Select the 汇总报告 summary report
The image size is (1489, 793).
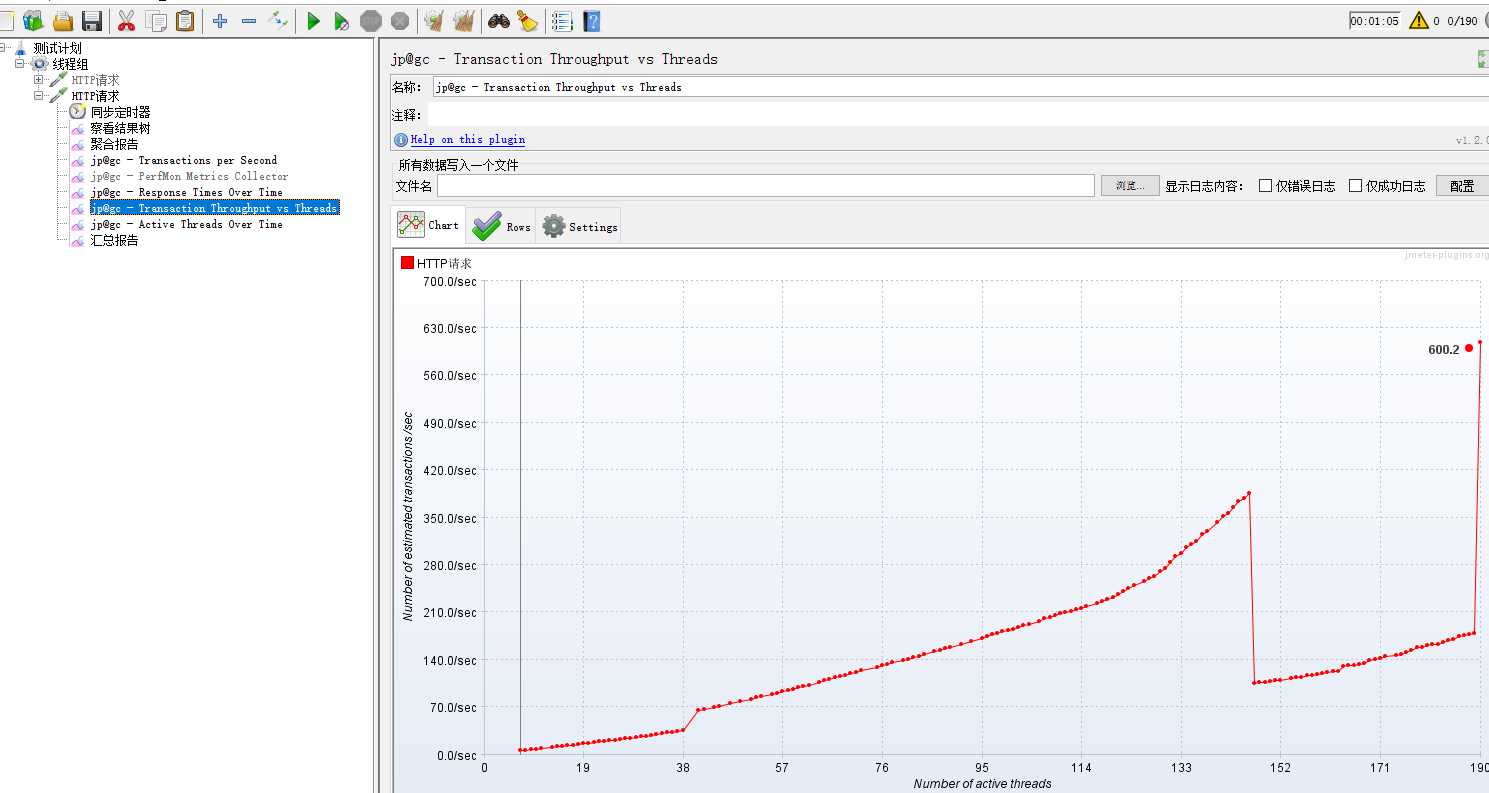[x=114, y=240]
